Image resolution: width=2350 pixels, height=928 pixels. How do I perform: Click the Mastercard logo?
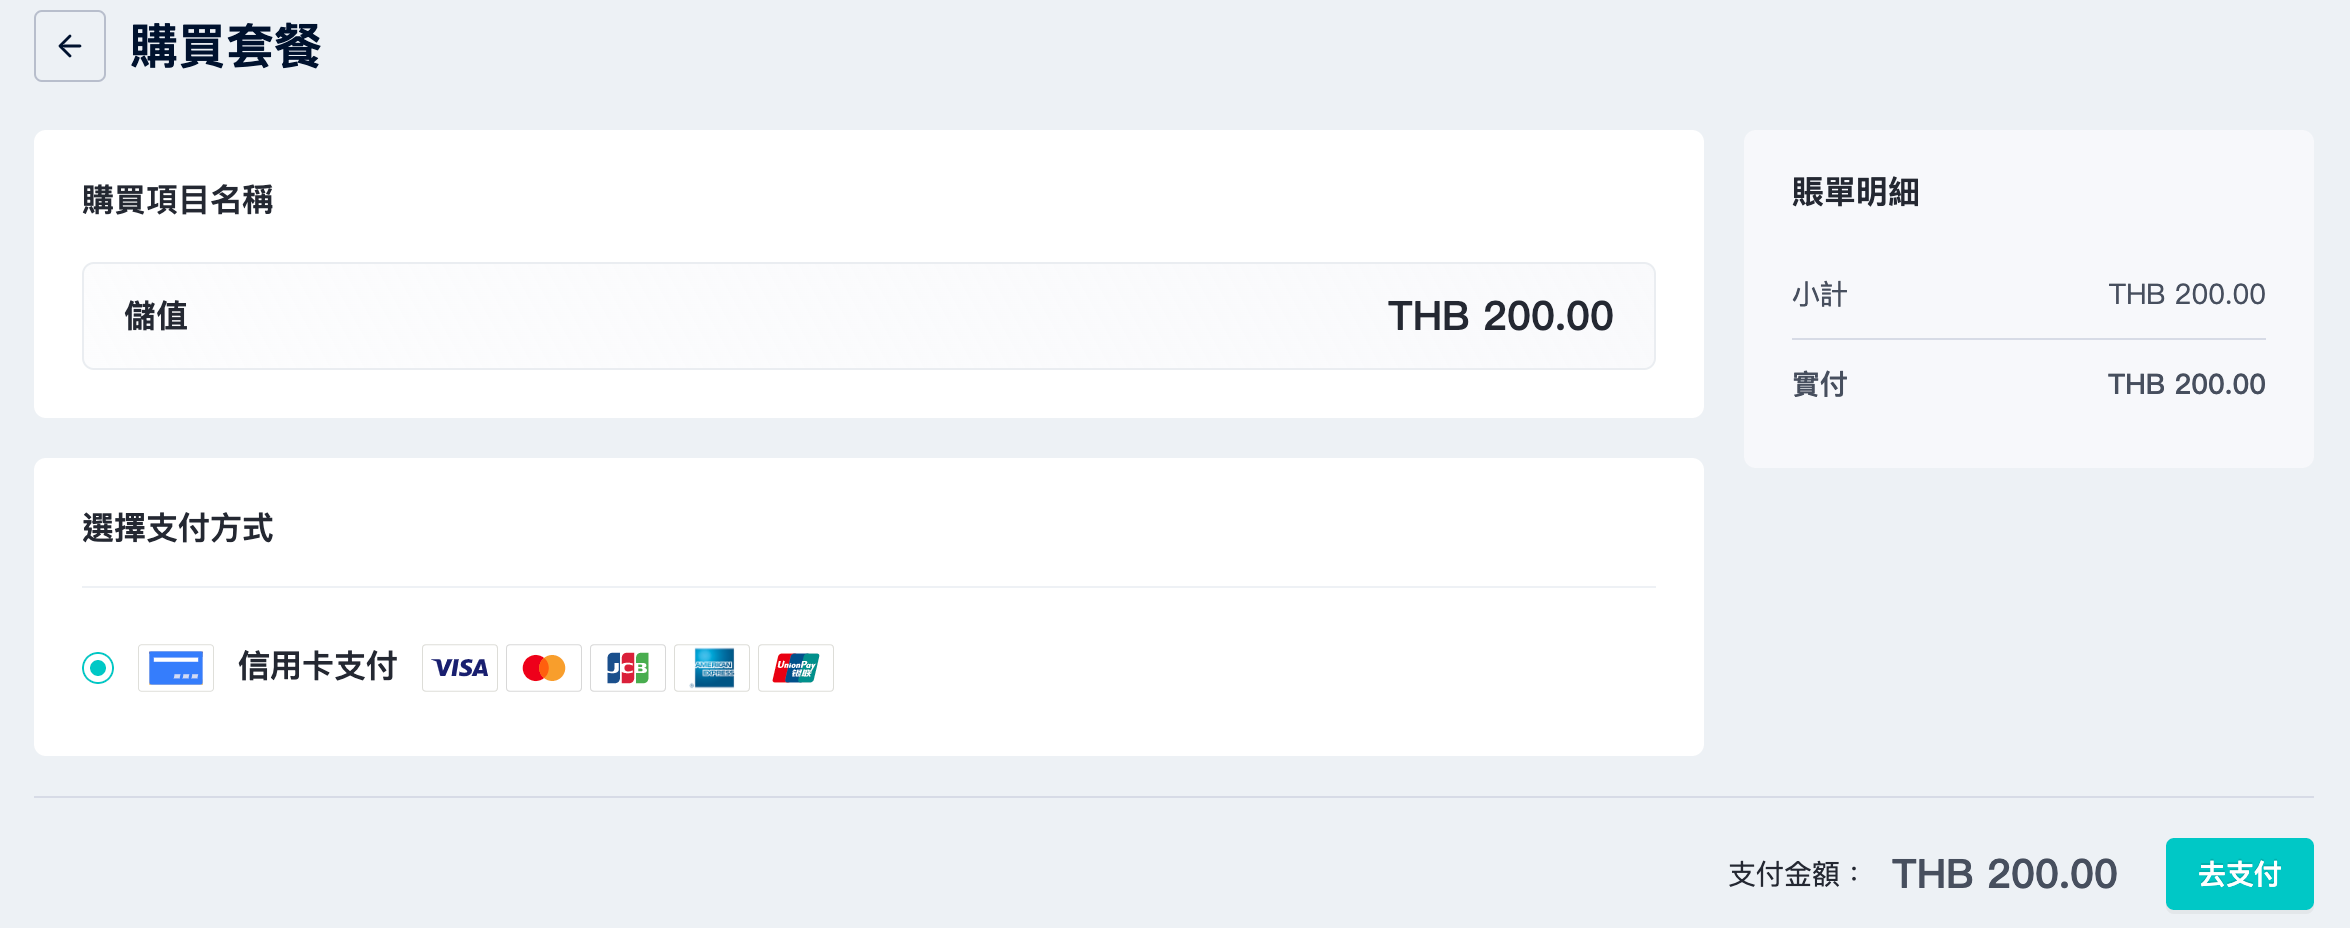click(x=544, y=668)
